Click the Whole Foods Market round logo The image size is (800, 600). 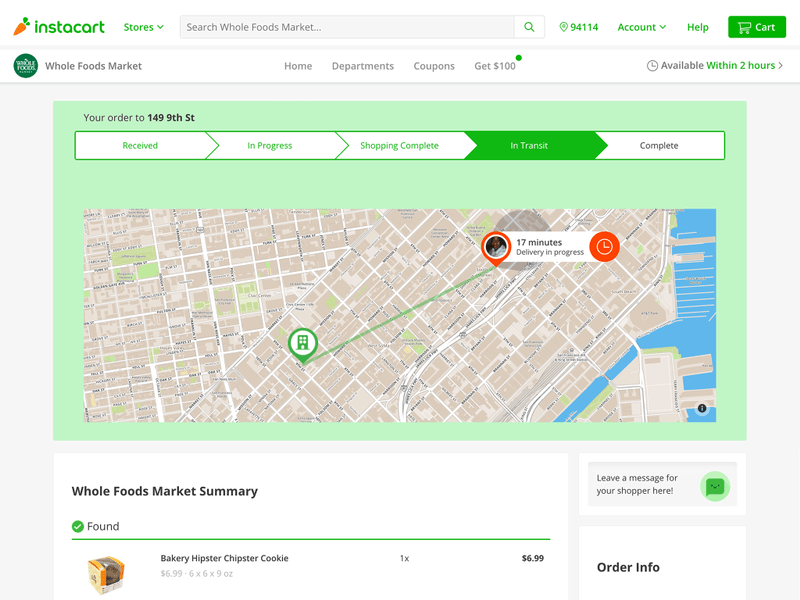[26, 66]
